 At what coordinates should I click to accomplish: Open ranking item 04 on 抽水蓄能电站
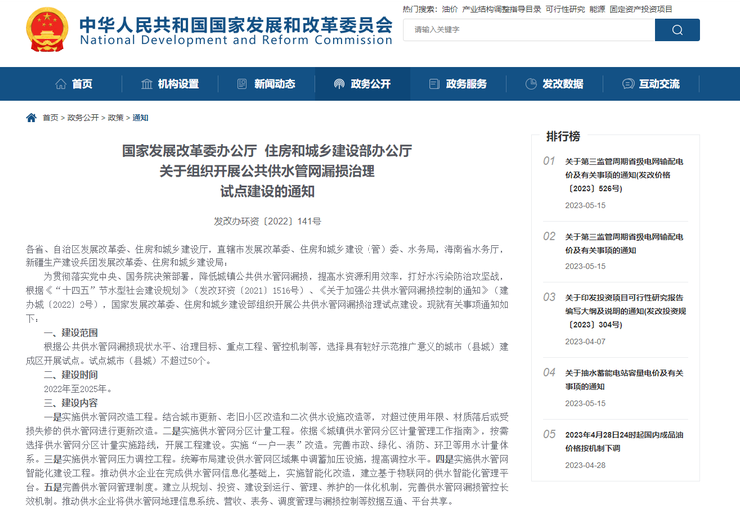tap(624, 380)
